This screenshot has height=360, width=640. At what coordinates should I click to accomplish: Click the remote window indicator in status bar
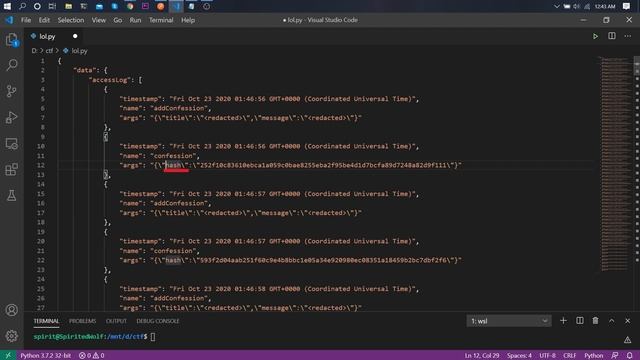pyautogui.click(x=8, y=356)
